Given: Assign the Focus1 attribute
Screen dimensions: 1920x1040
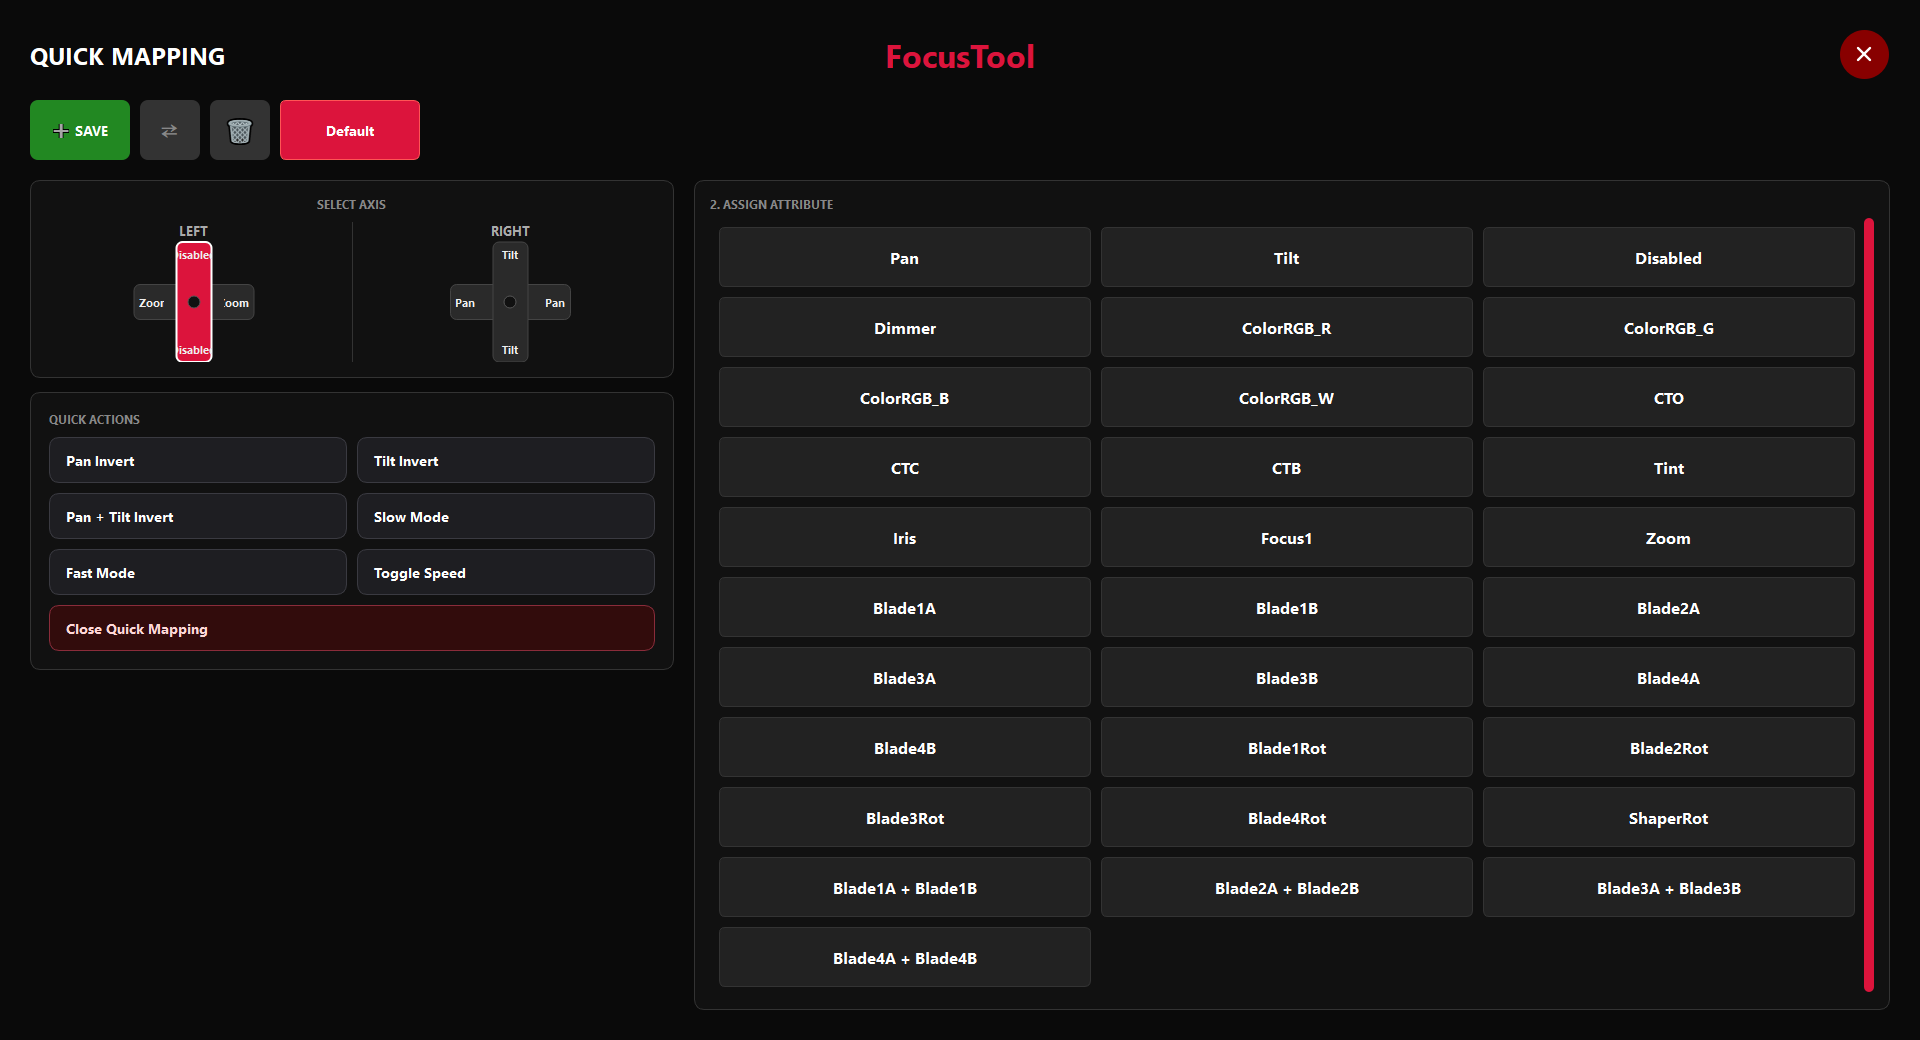Looking at the screenshot, I should click(1287, 537).
